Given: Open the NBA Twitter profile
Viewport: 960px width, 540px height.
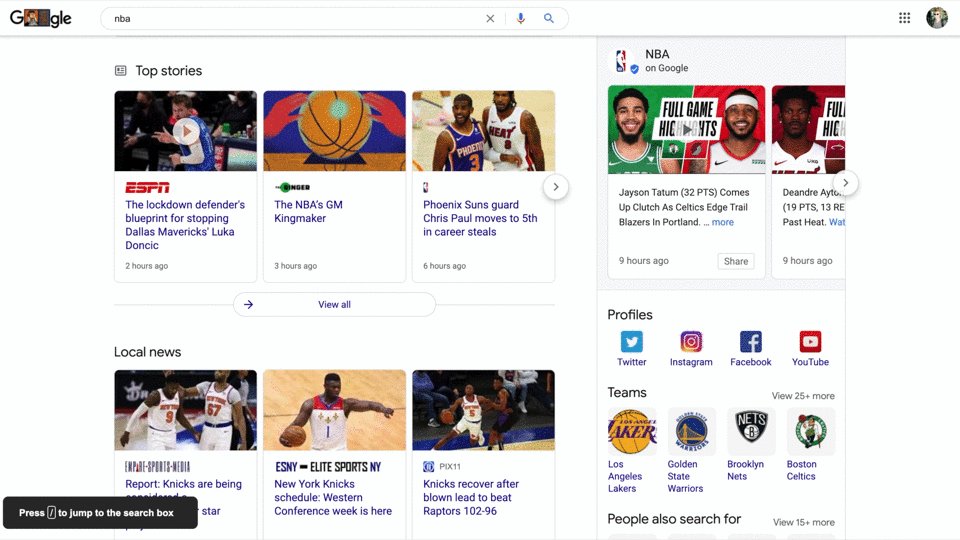Looking at the screenshot, I should pyautogui.click(x=631, y=348).
